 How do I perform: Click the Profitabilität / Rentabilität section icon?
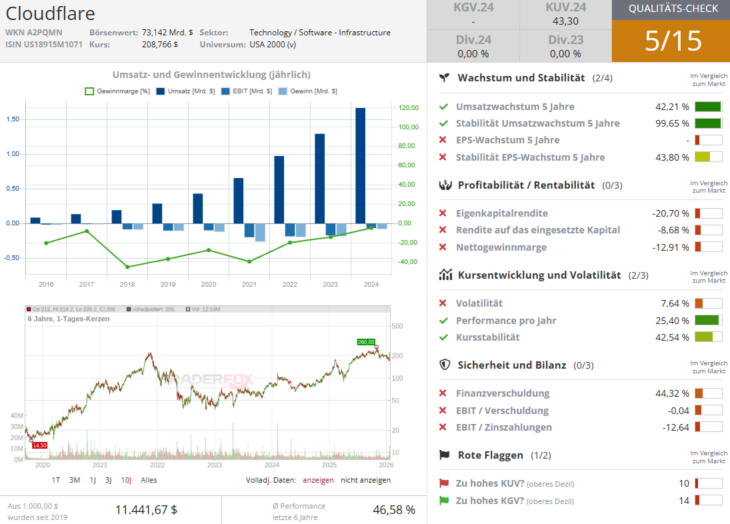pos(444,185)
